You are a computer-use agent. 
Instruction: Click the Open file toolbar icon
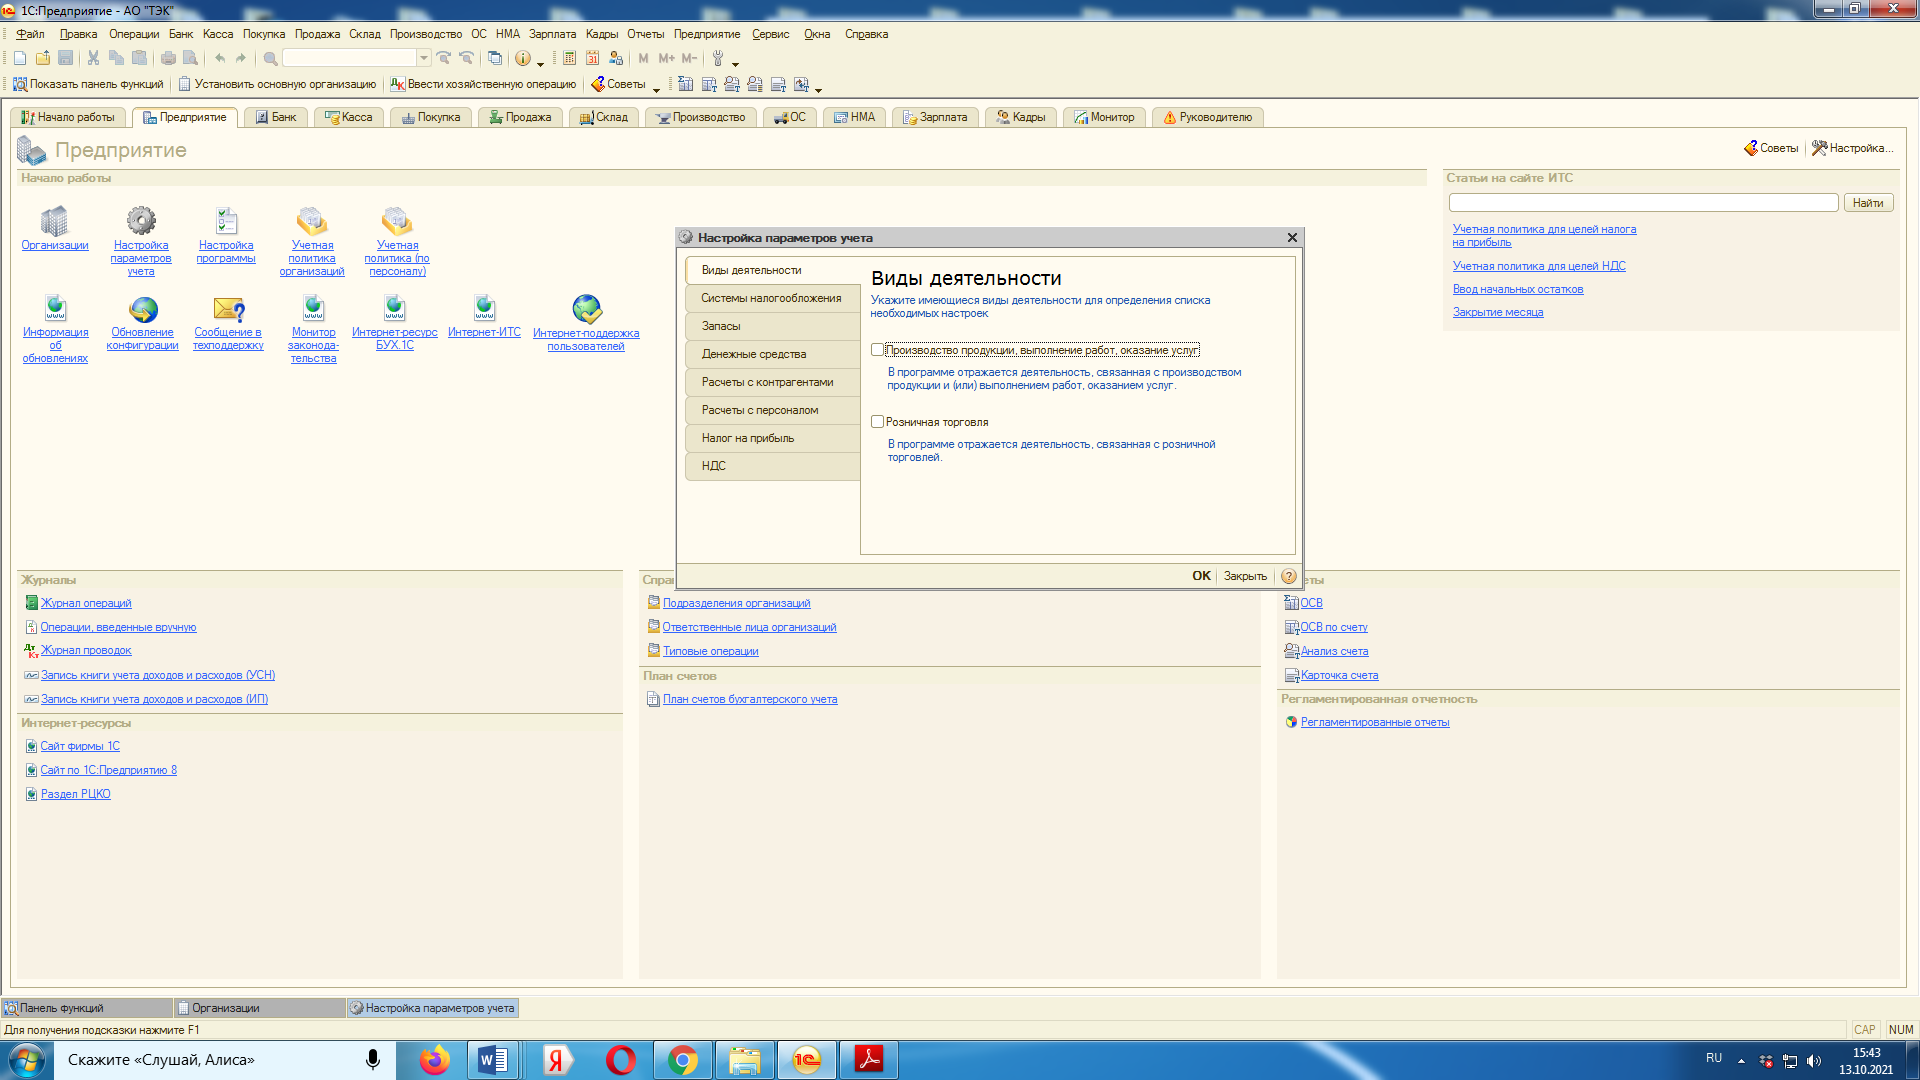click(x=42, y=58)
